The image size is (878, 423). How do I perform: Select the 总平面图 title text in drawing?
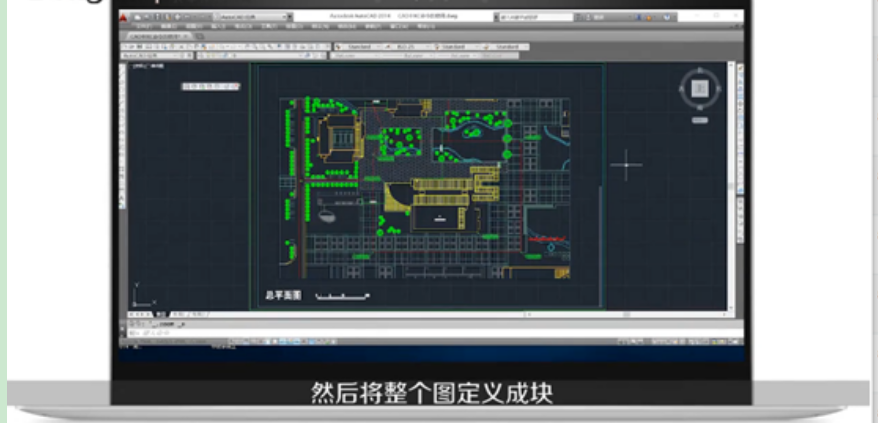(x=283, y=295)
